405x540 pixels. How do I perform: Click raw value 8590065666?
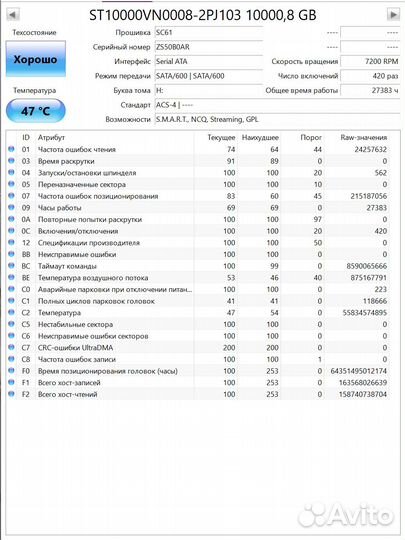click(367, 266)
